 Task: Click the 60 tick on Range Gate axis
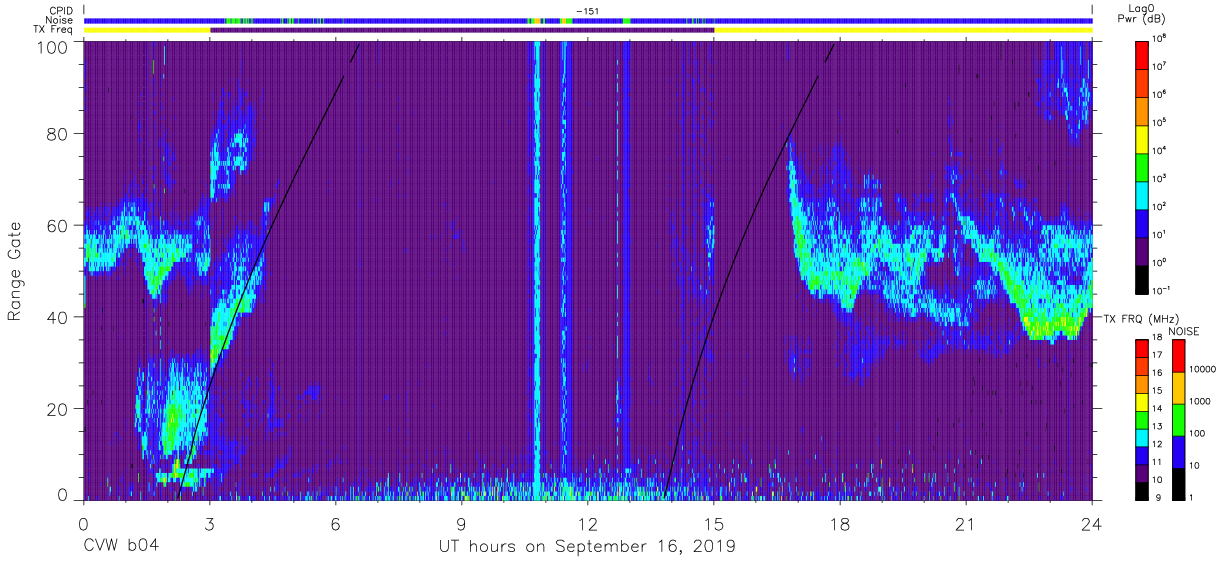(x=59, y=226)
